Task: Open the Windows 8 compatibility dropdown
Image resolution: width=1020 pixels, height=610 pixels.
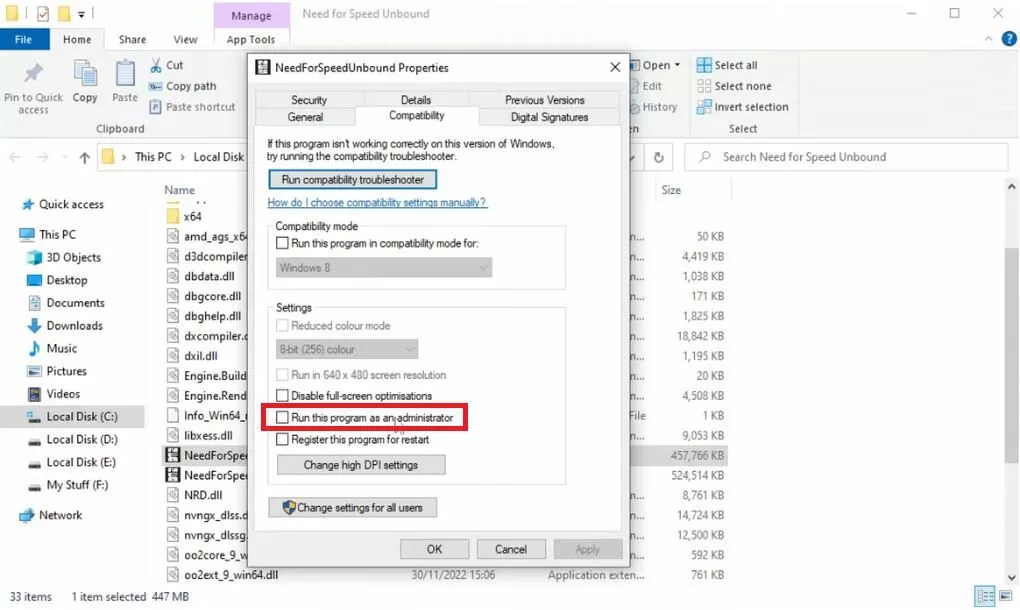Action: [x=384, y=268]
